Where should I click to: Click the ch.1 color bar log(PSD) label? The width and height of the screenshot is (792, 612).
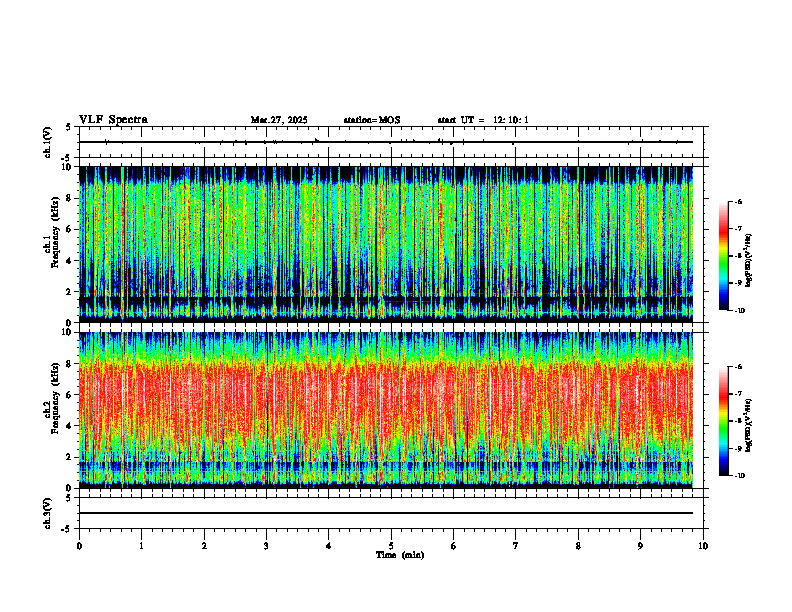[749, 261]
